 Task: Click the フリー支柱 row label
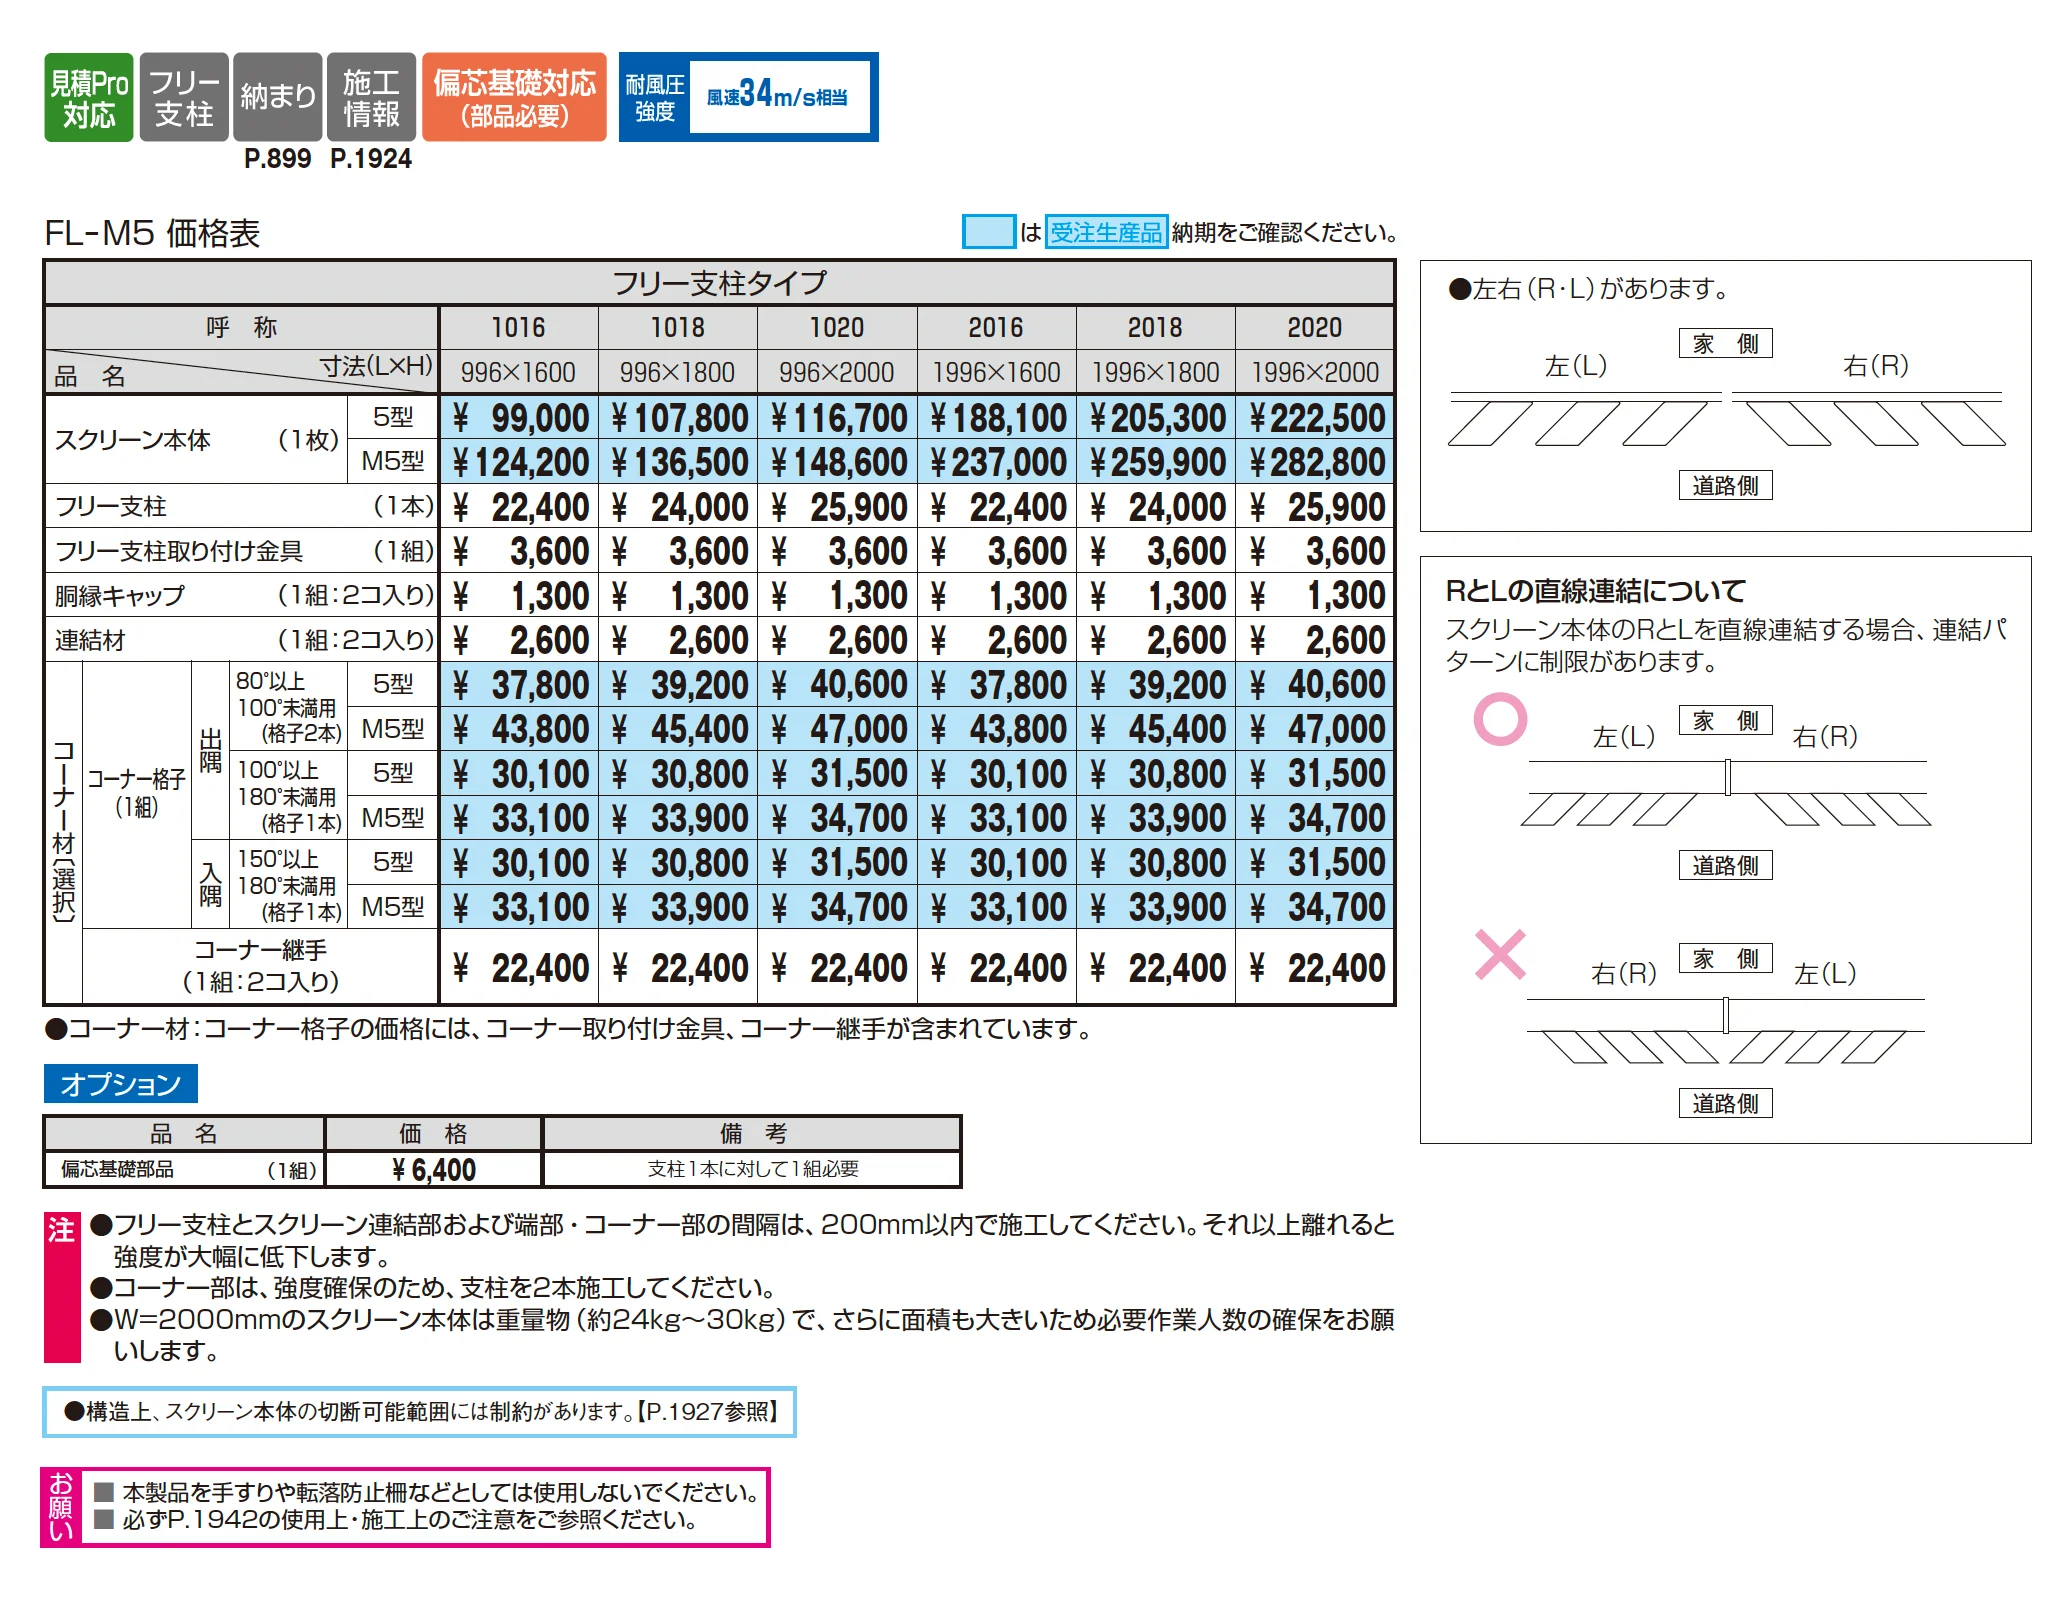243,507
